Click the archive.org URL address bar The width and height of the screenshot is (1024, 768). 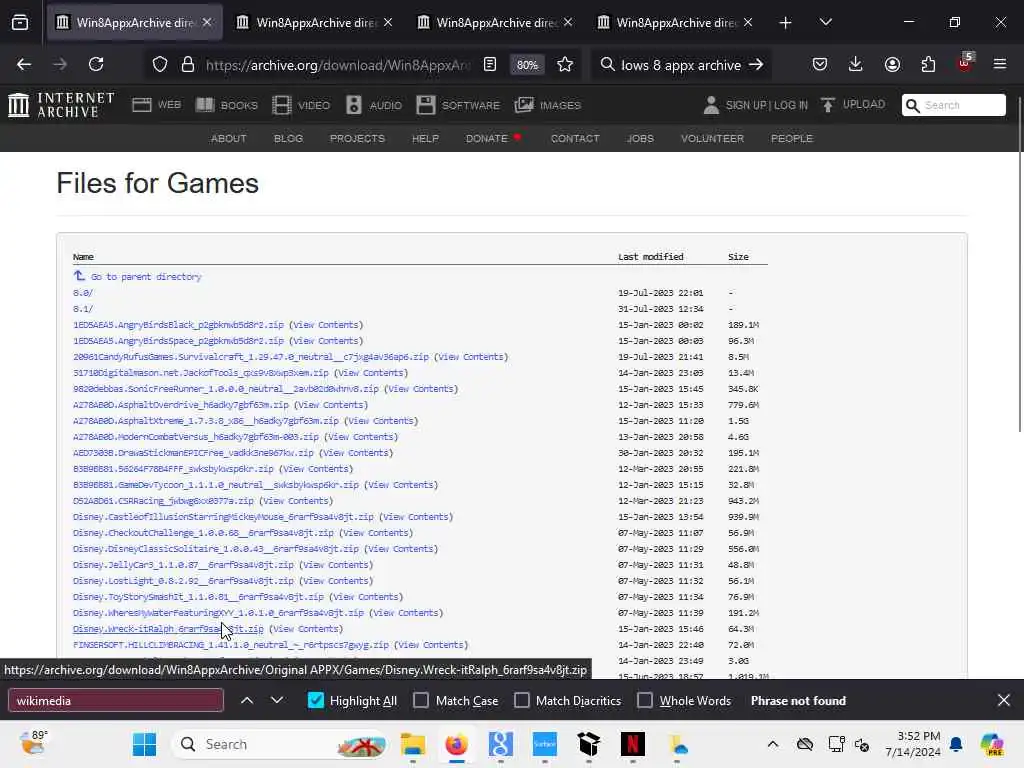337,65
